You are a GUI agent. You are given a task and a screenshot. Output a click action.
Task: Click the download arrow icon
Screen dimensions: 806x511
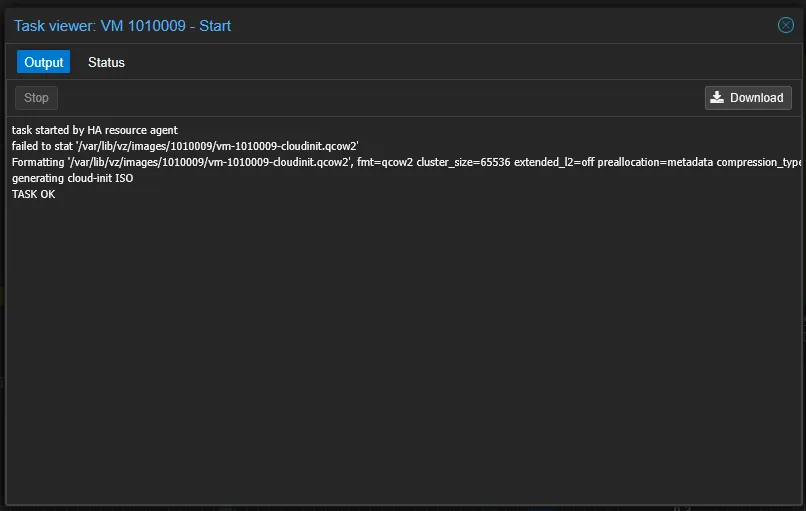click(x=718, y=97)
